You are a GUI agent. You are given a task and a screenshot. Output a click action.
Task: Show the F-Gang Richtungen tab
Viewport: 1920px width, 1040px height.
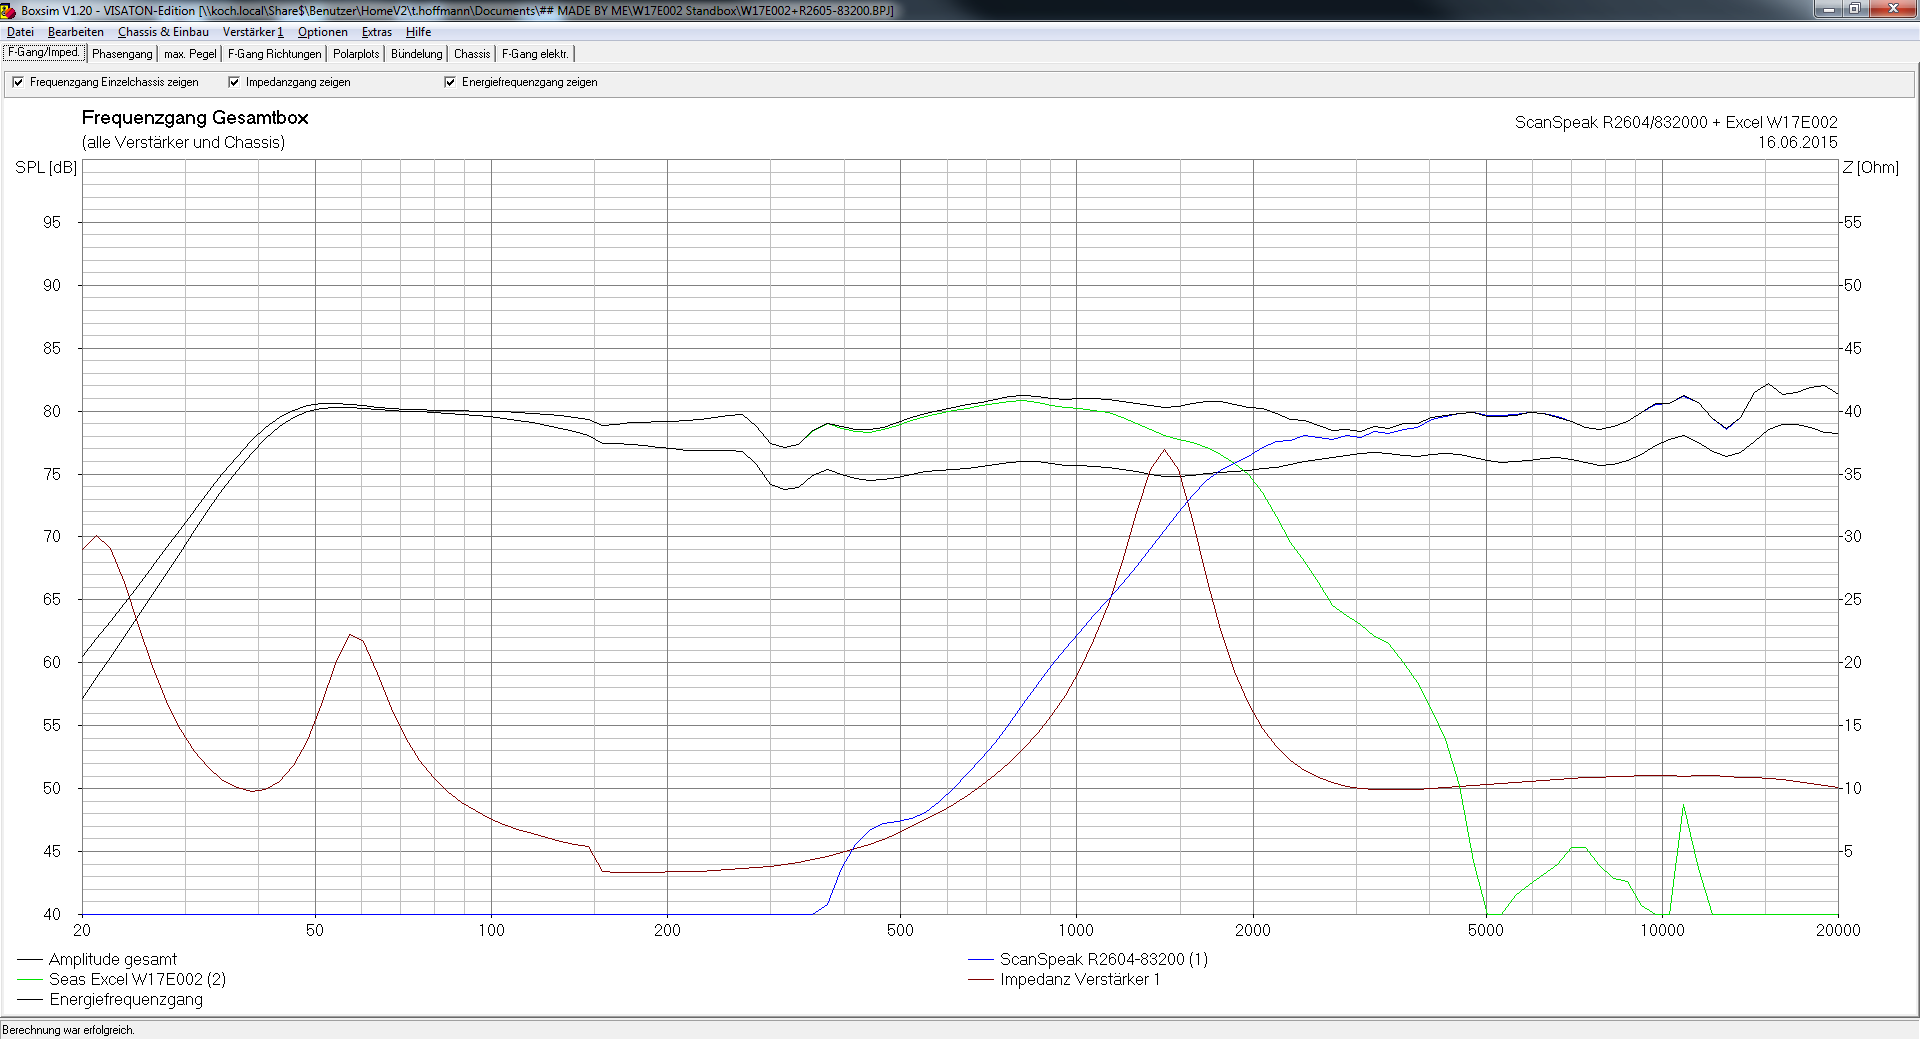point(274,54)
